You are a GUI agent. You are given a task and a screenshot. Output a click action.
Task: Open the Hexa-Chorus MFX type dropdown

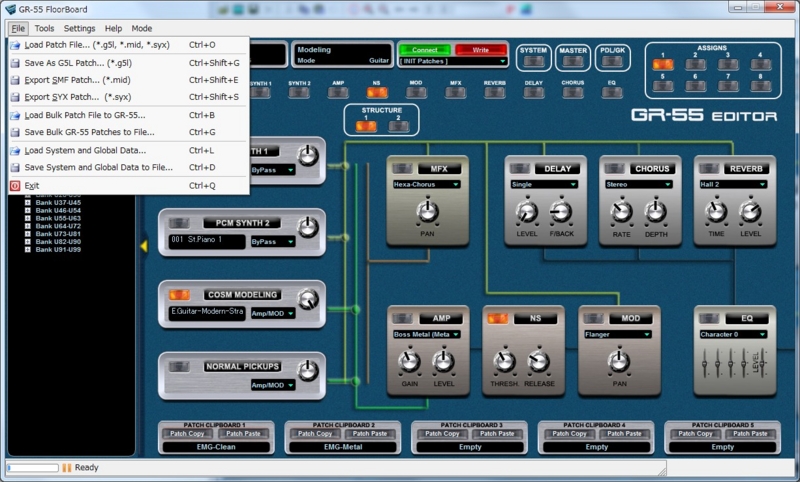click(427, 185)
